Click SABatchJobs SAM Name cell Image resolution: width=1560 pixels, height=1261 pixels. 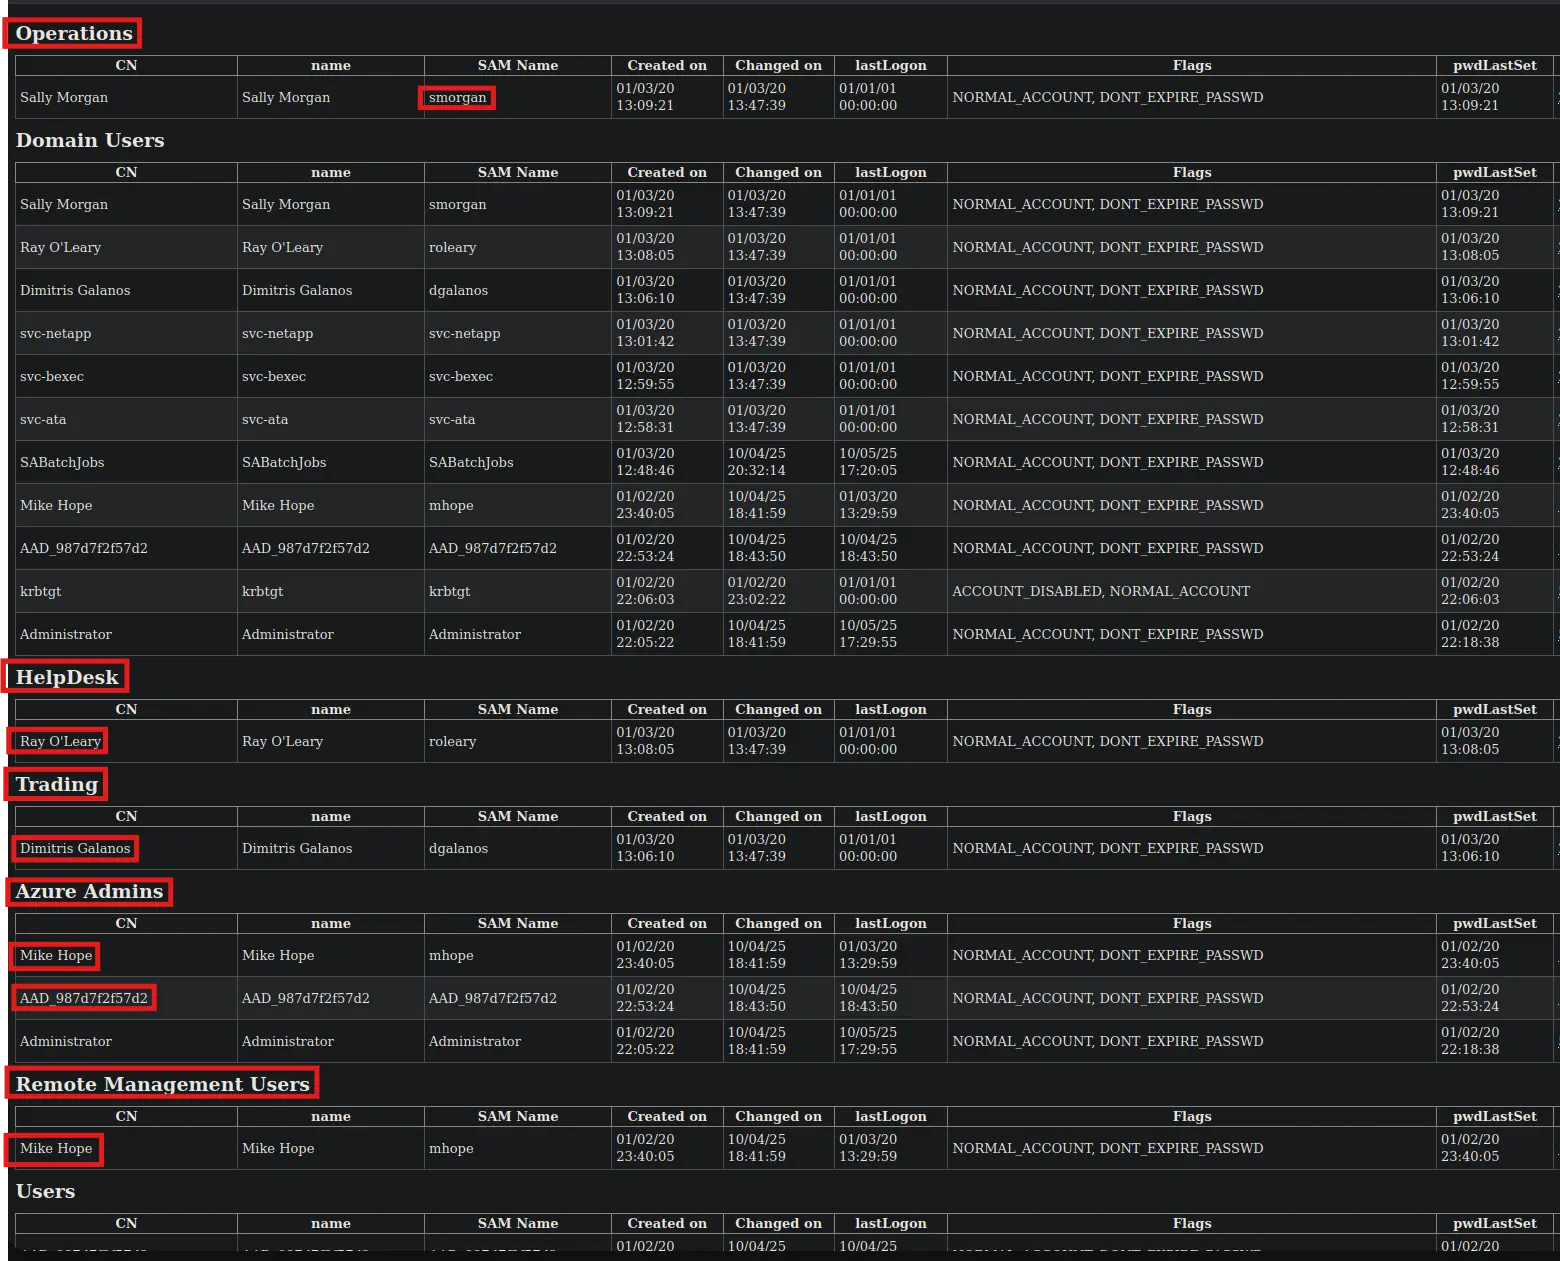pos(471,463)
